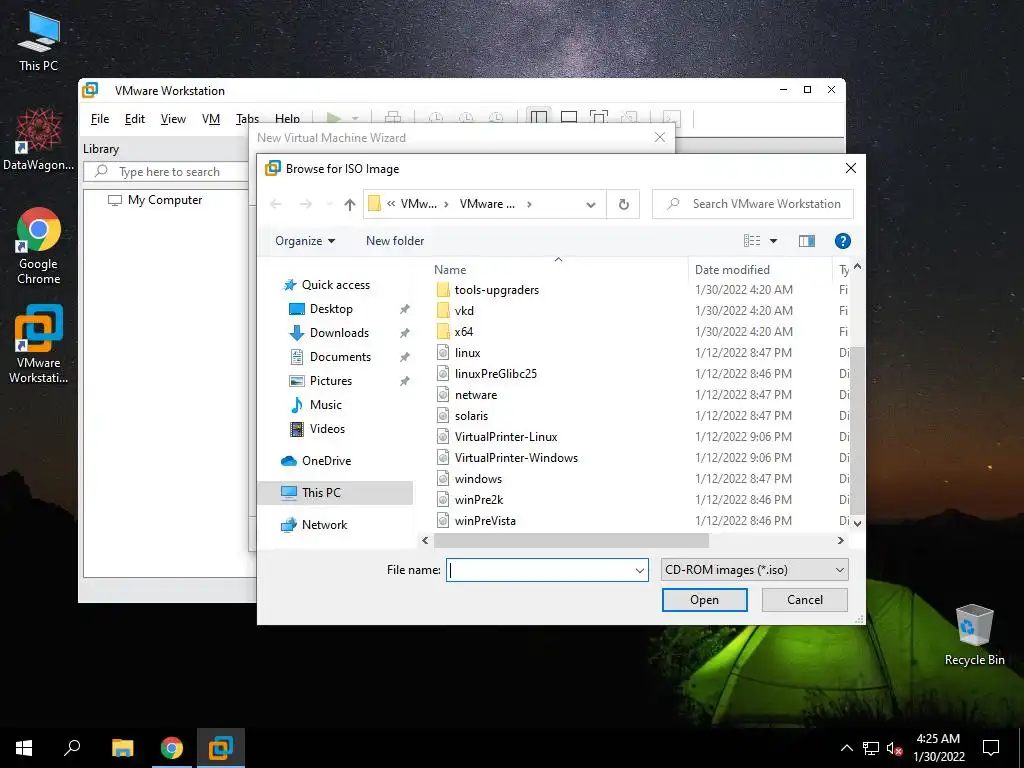Click Library search box
The image size is (1024, 768).
tap(166, 172)
